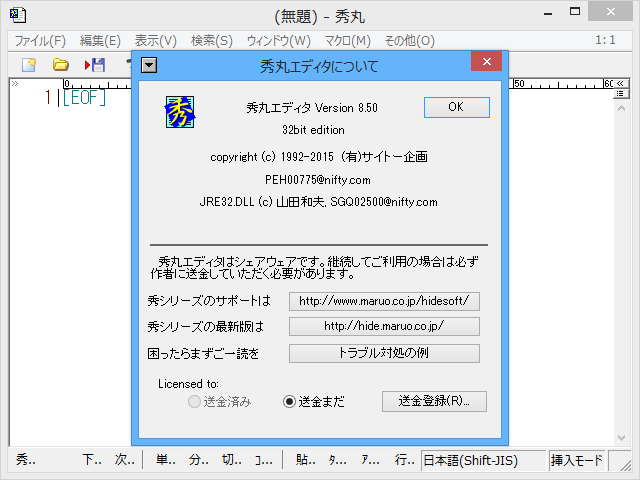
Task: Click the ﾀ... function key button
Action: click(x=338, y=460)
